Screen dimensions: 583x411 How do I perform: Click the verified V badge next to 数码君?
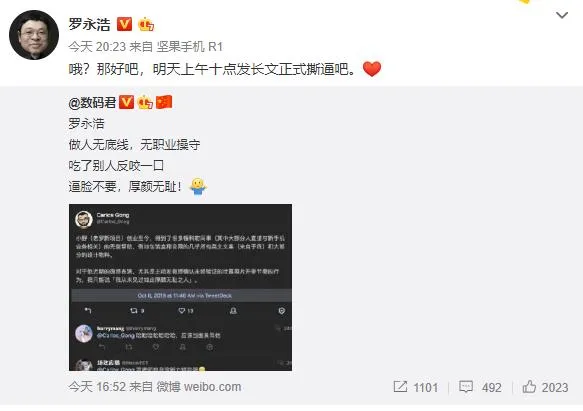(x=126, y=102)
